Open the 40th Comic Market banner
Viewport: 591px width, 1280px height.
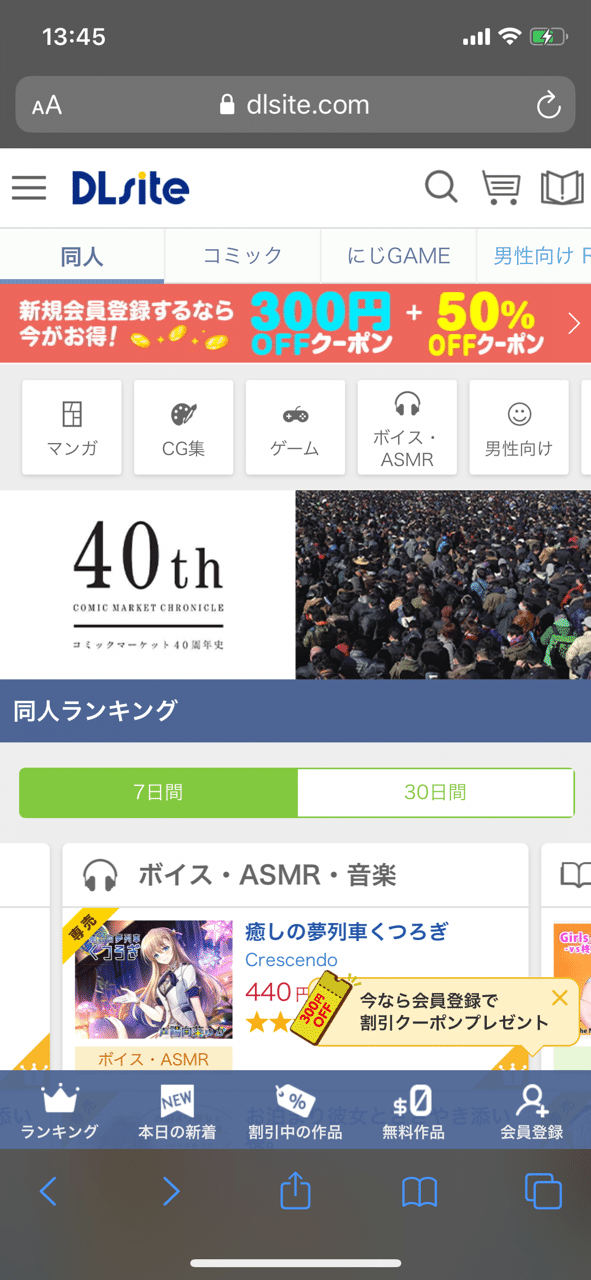(x=295, y=585)
